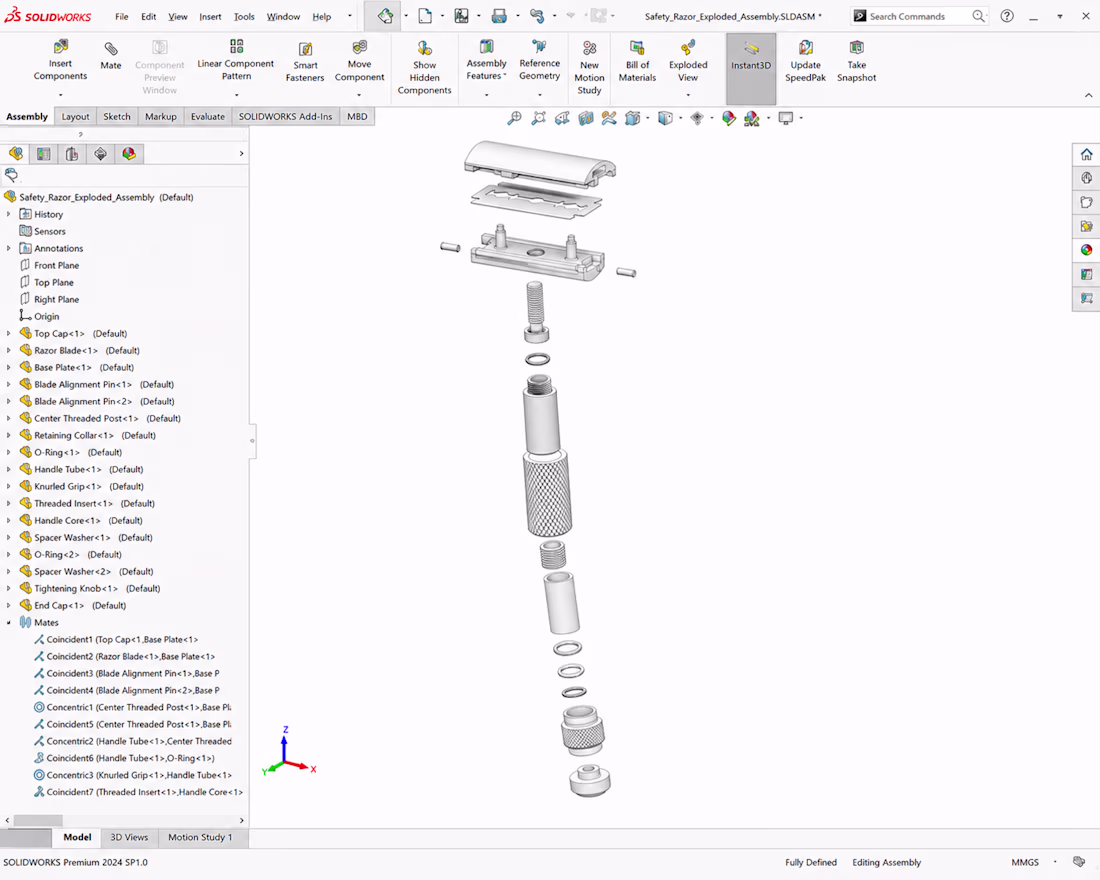Click Edit Appearance sphere icon in view toolbar

point(729,118)
